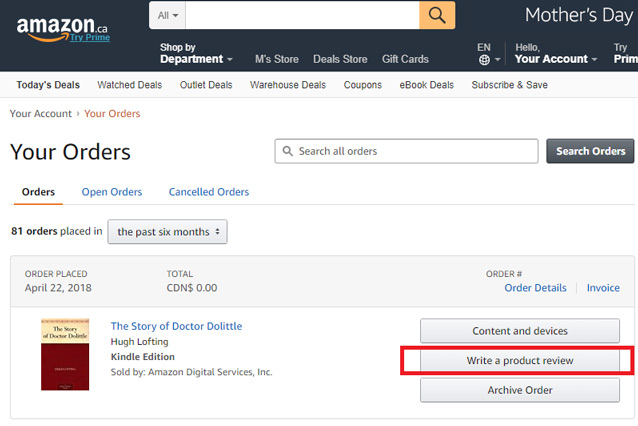Click the Search Orders button

tap(590, 151)
